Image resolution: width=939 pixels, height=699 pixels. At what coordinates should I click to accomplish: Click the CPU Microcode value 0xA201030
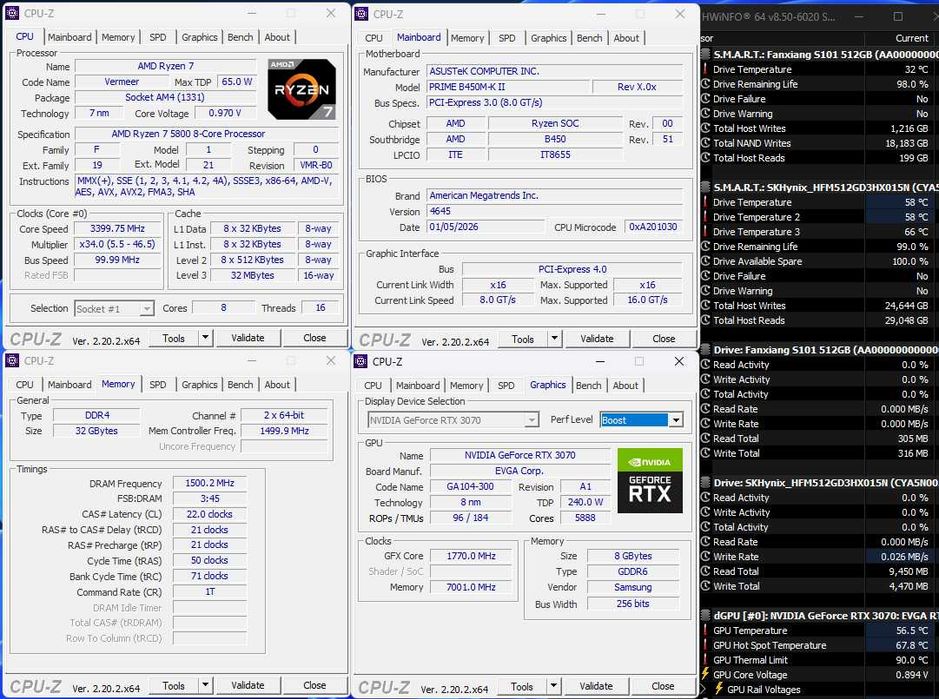[x=653, y=227]
